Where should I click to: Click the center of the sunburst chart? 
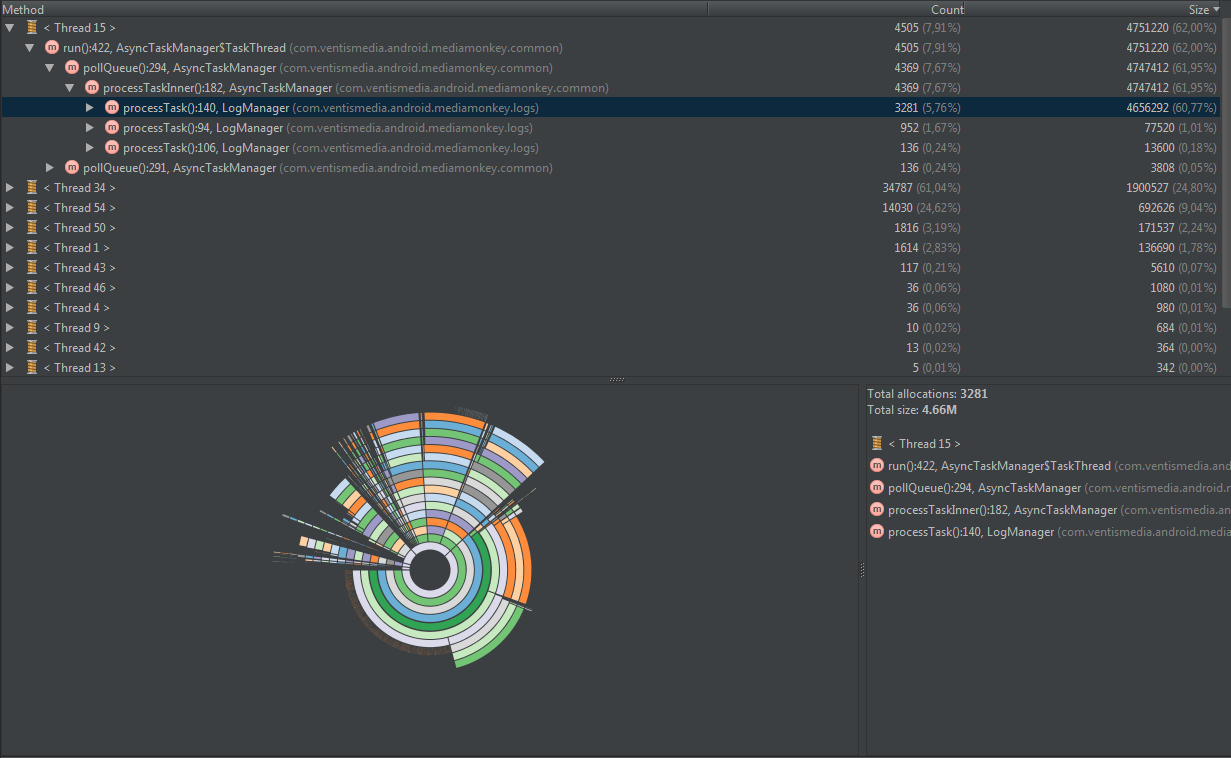(430, 571)
